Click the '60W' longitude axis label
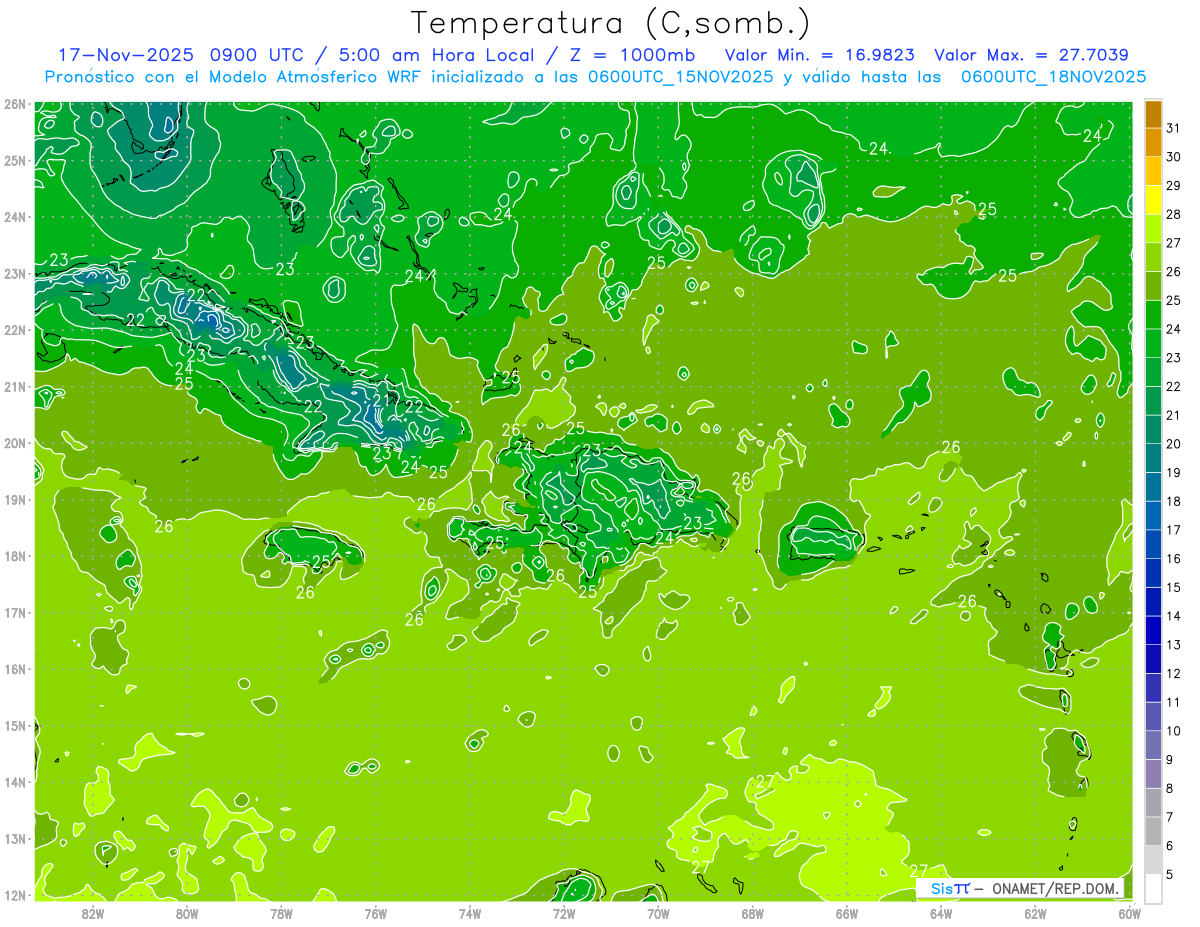The height and width of the screenshot is (927, 1200). click(x=1130, y=913)
